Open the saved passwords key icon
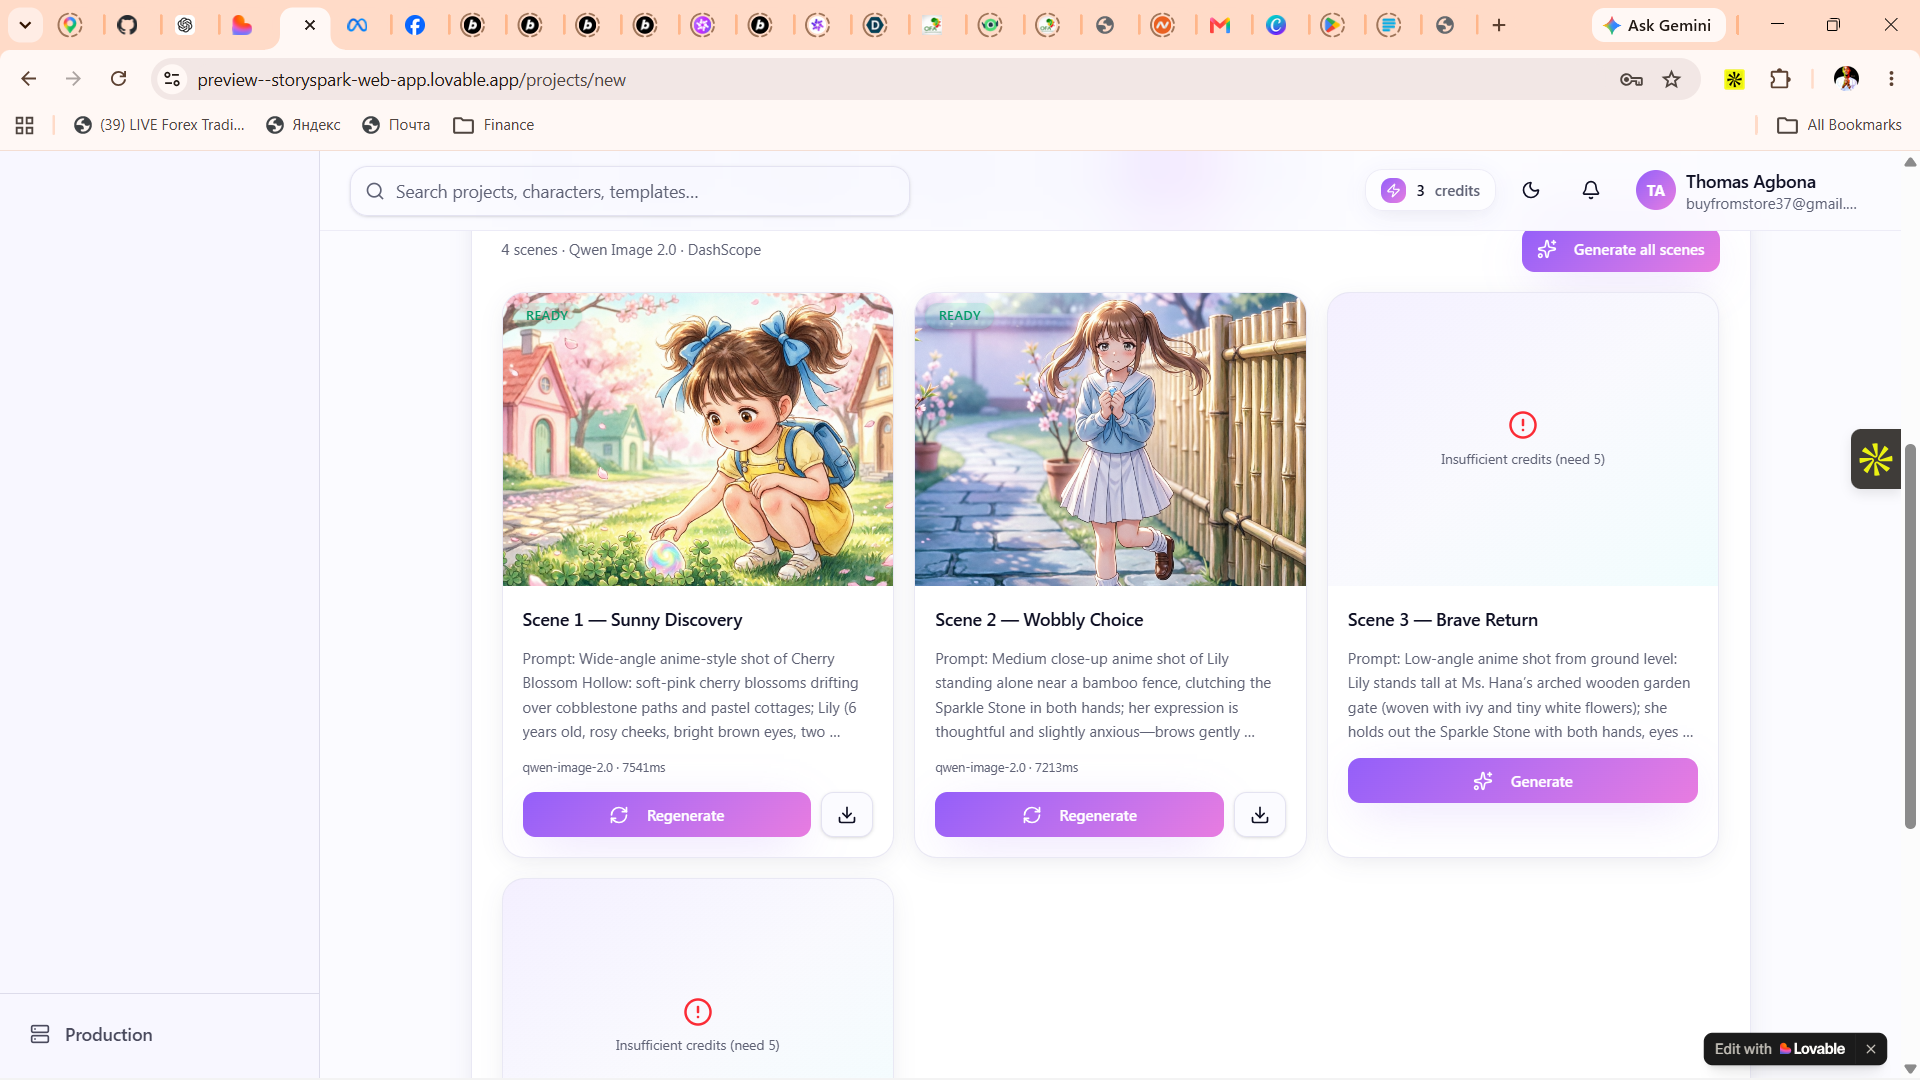1920x1080 pixels. (x=1631, y=79)
